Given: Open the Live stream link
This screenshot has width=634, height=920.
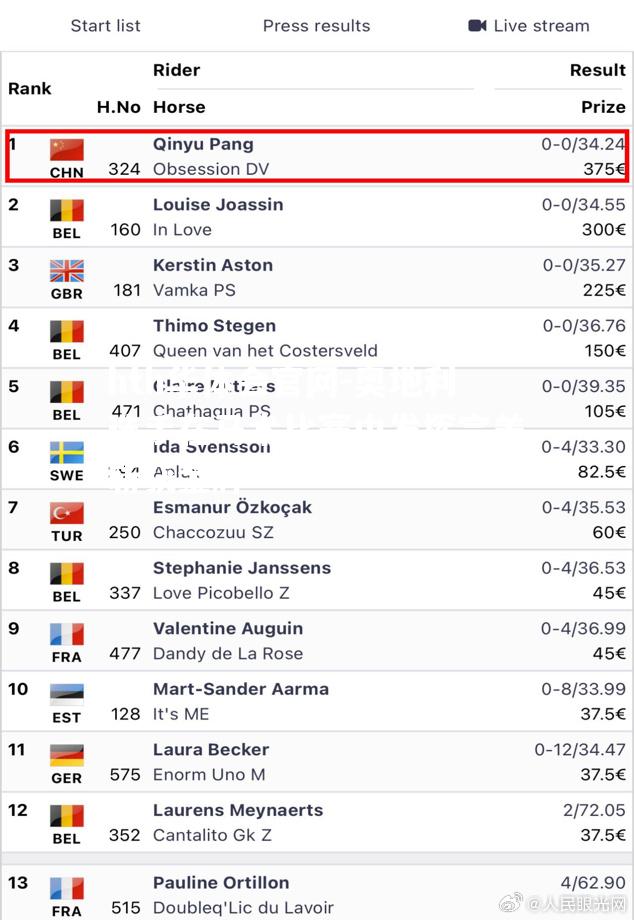Looking at the screenshot, I should coord(529,26).
